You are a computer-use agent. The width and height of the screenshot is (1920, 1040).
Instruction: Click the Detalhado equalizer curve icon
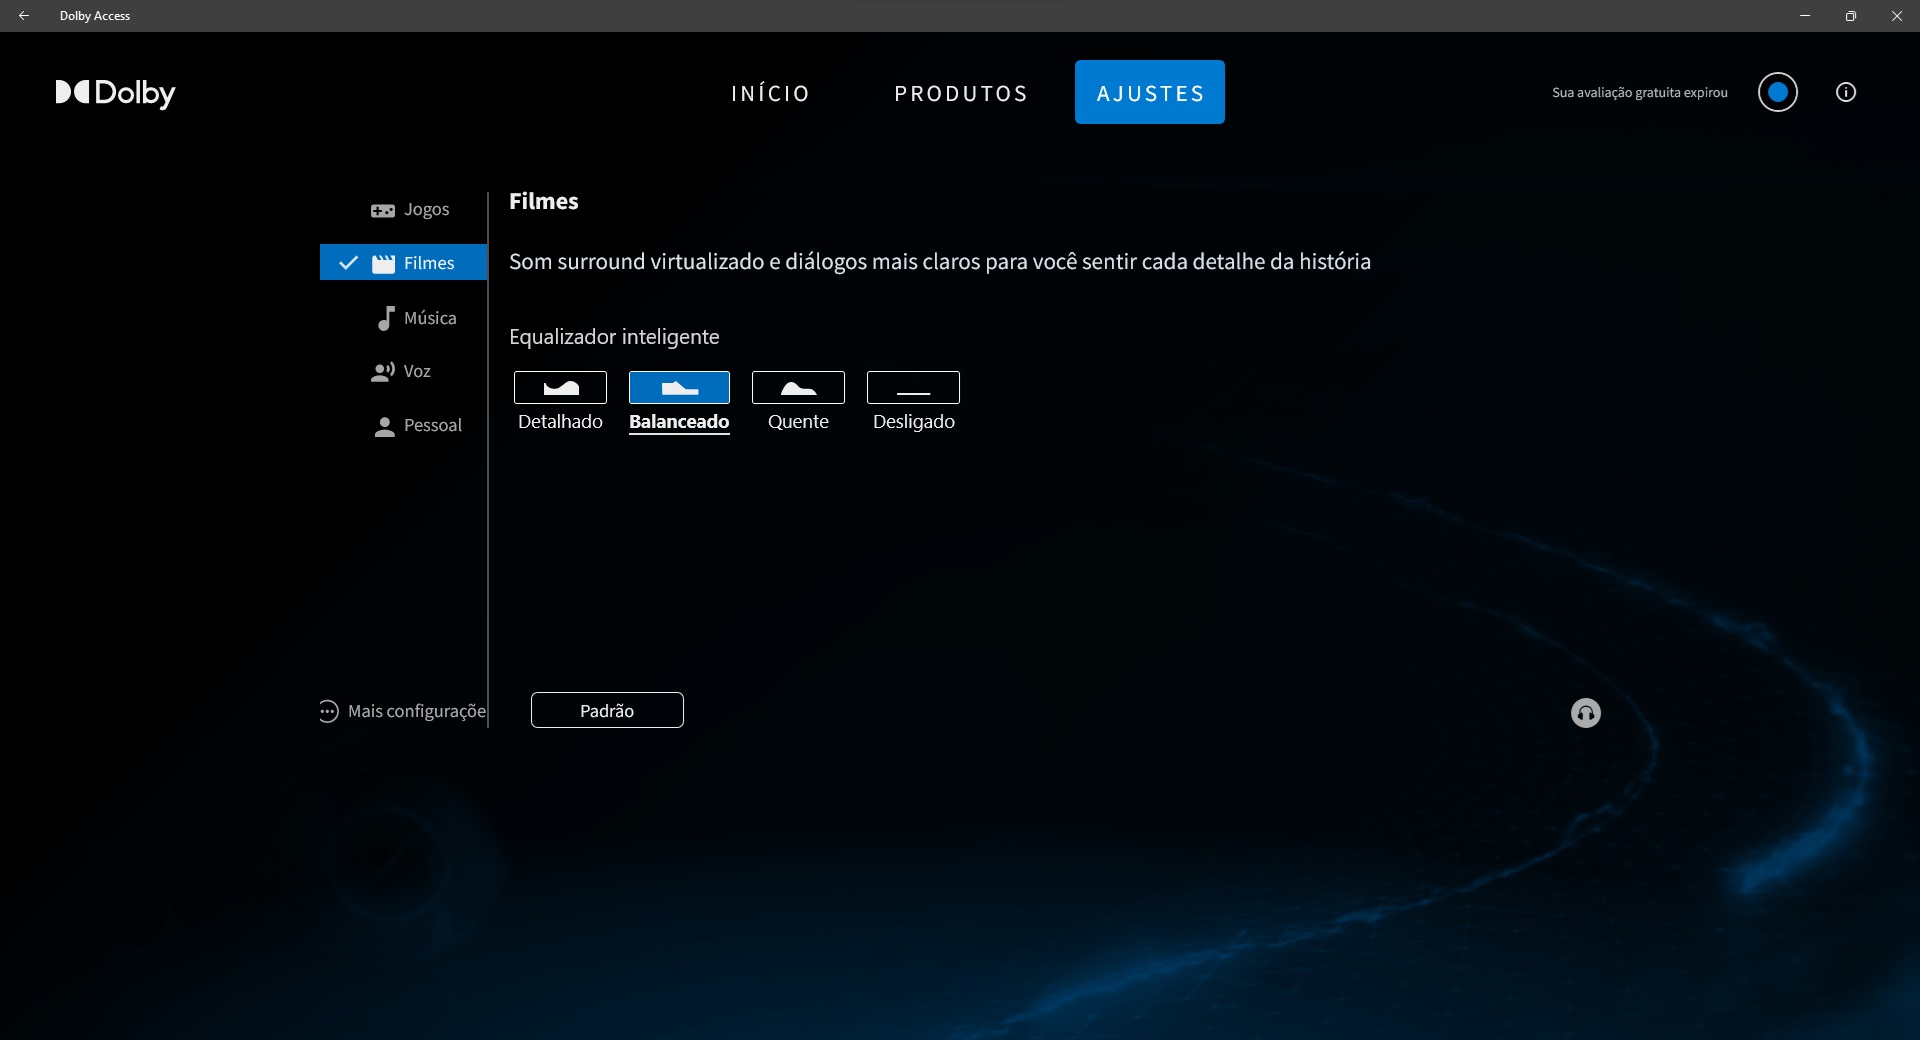pos(560,387)
